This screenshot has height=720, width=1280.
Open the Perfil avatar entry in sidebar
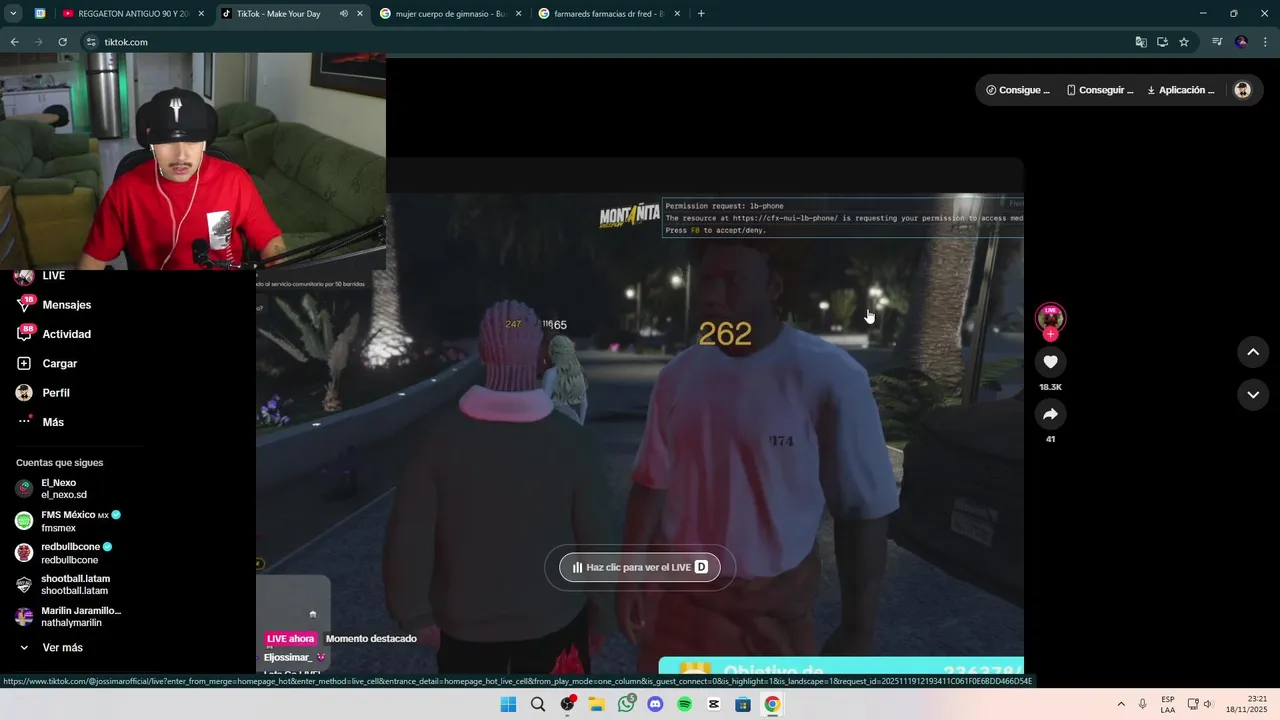tap(24, 393)
